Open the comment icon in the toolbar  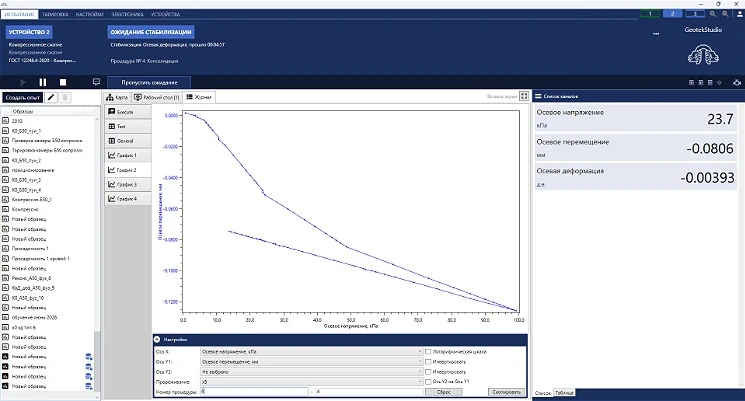[96, 82]
